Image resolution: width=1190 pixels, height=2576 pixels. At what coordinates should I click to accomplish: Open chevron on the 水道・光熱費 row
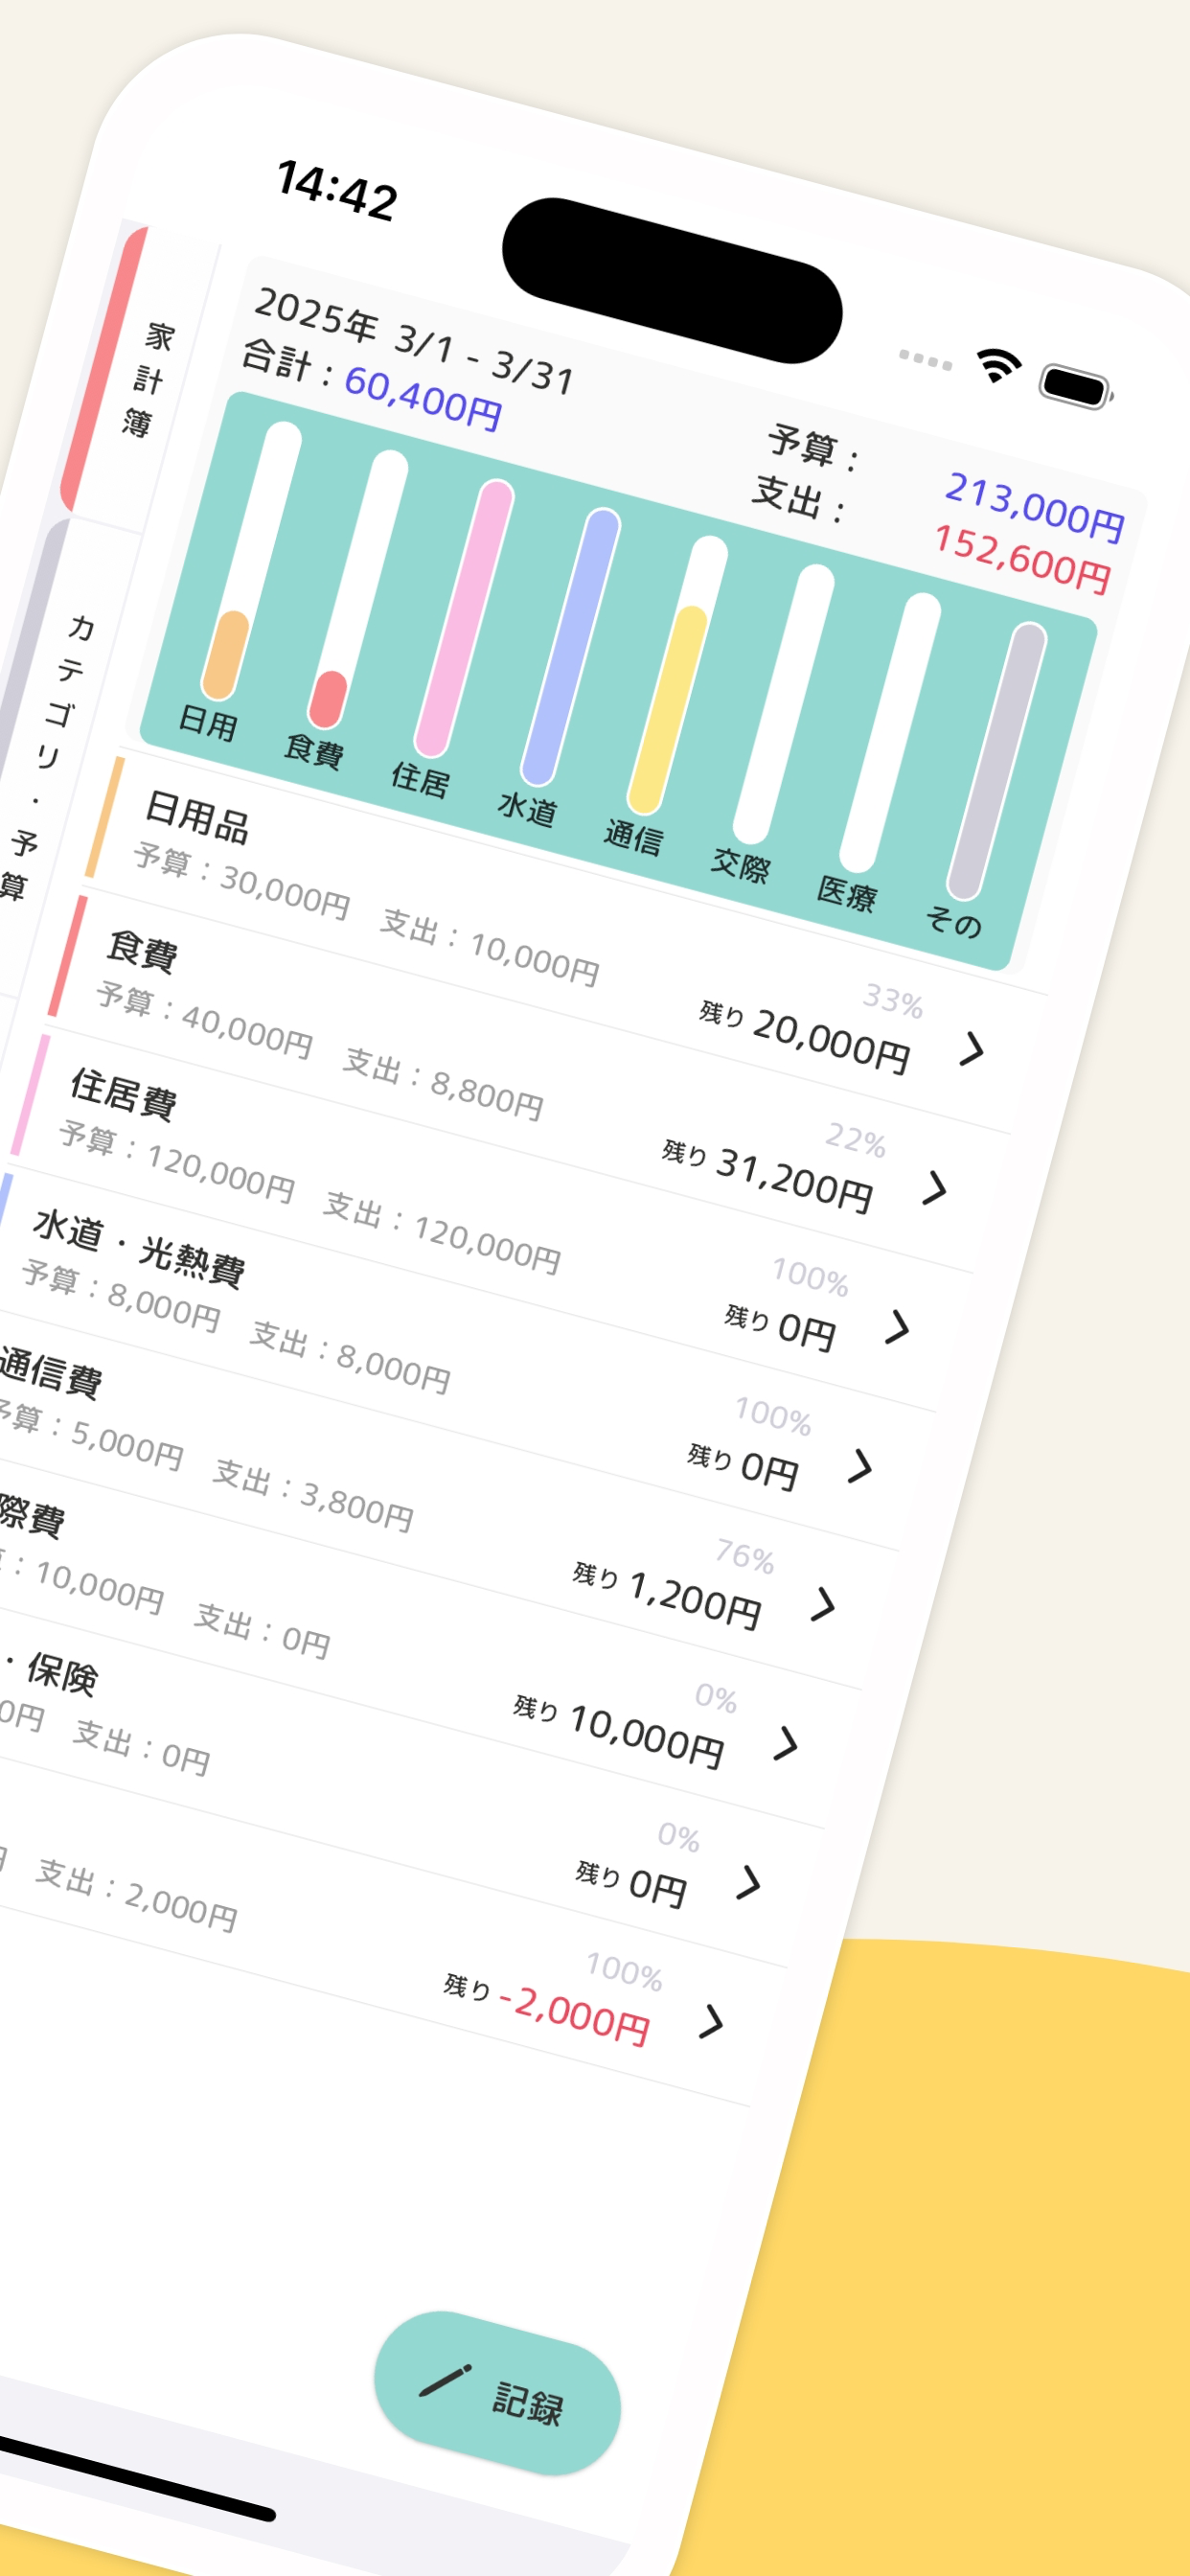tap(860, 1466)
